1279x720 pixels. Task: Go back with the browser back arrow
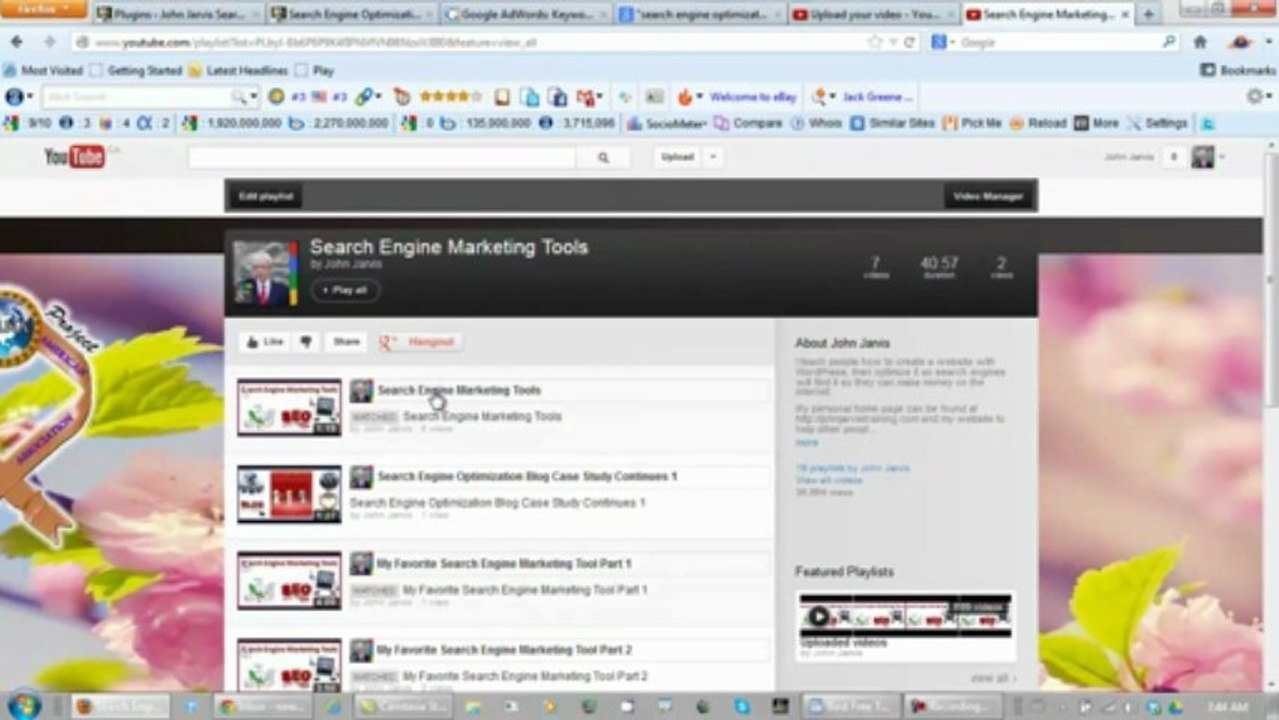tap(19, 42)
